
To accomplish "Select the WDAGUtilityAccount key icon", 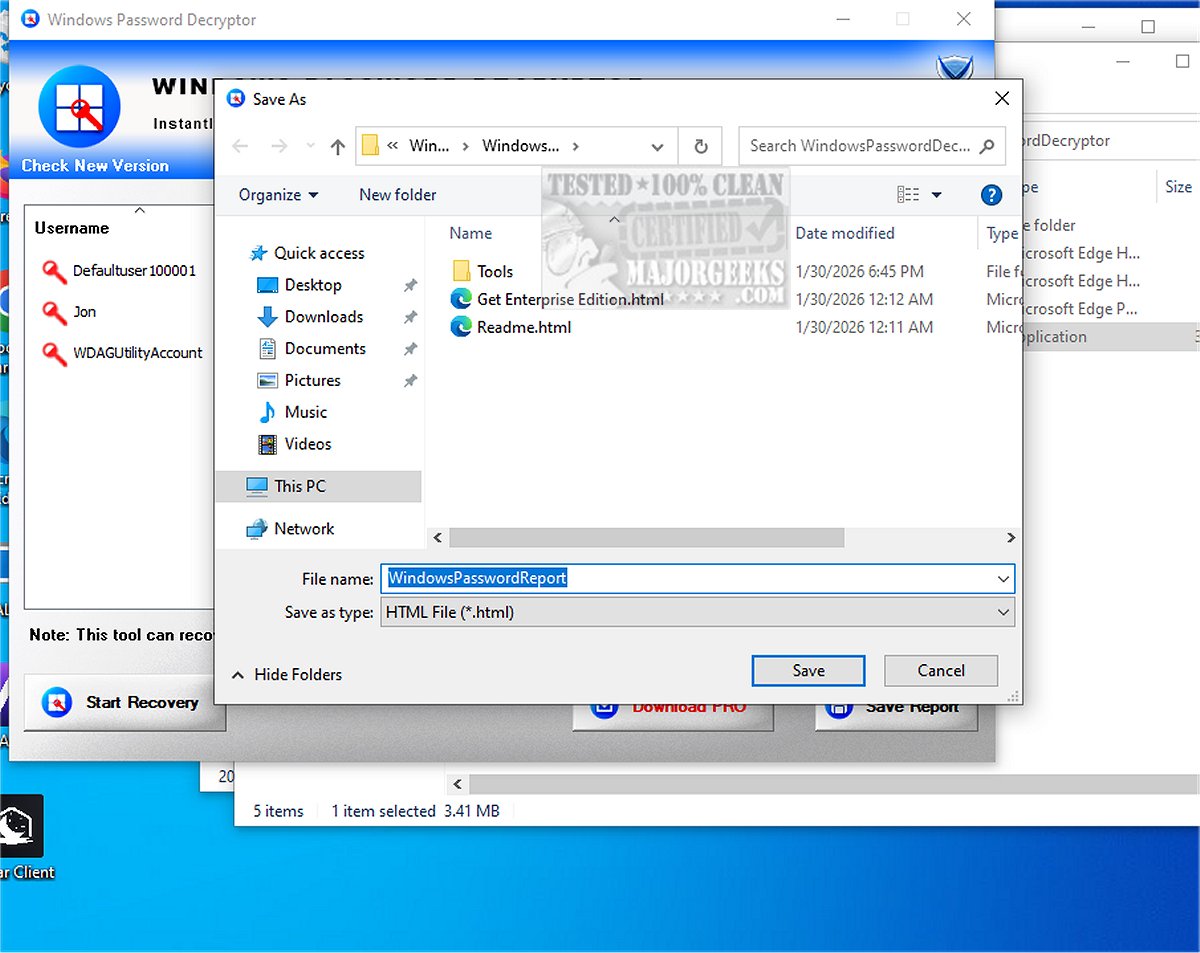I will pyautogui.click(x=54, y=353).
